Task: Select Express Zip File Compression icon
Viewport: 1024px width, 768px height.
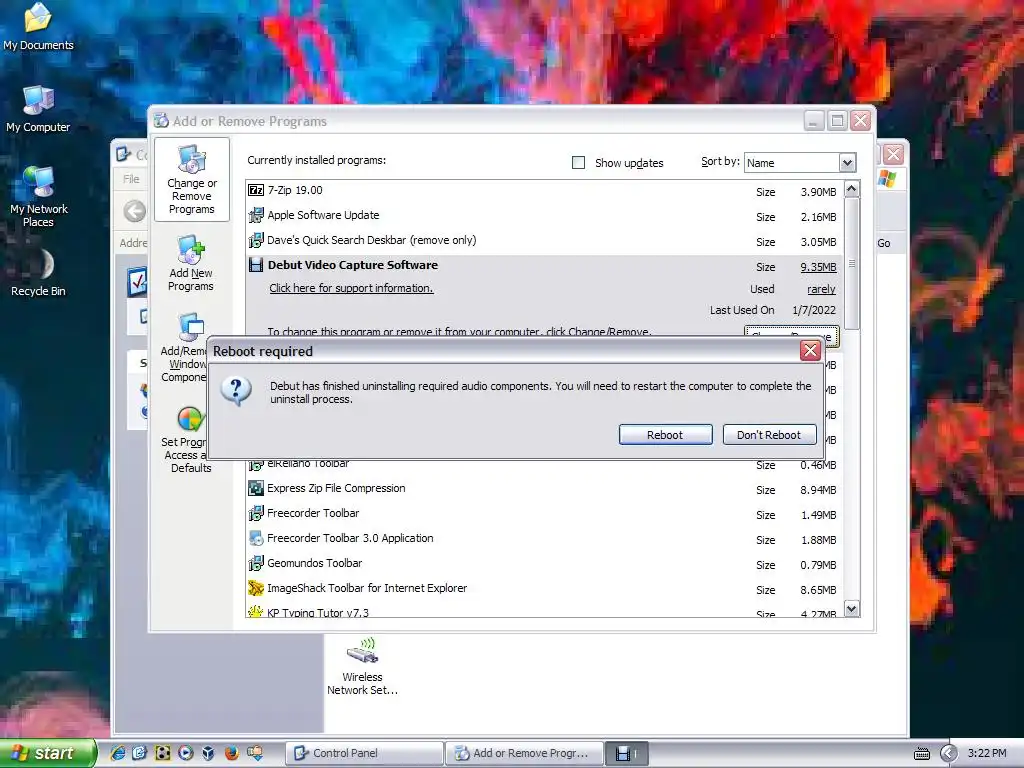Action: (256, 488)
